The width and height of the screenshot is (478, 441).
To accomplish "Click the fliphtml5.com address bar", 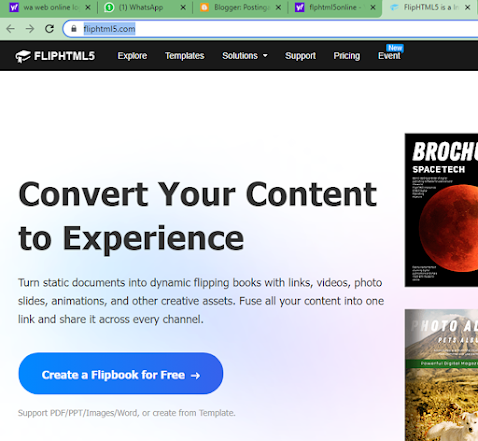I will pyautogui.click(x=270, y=29).
